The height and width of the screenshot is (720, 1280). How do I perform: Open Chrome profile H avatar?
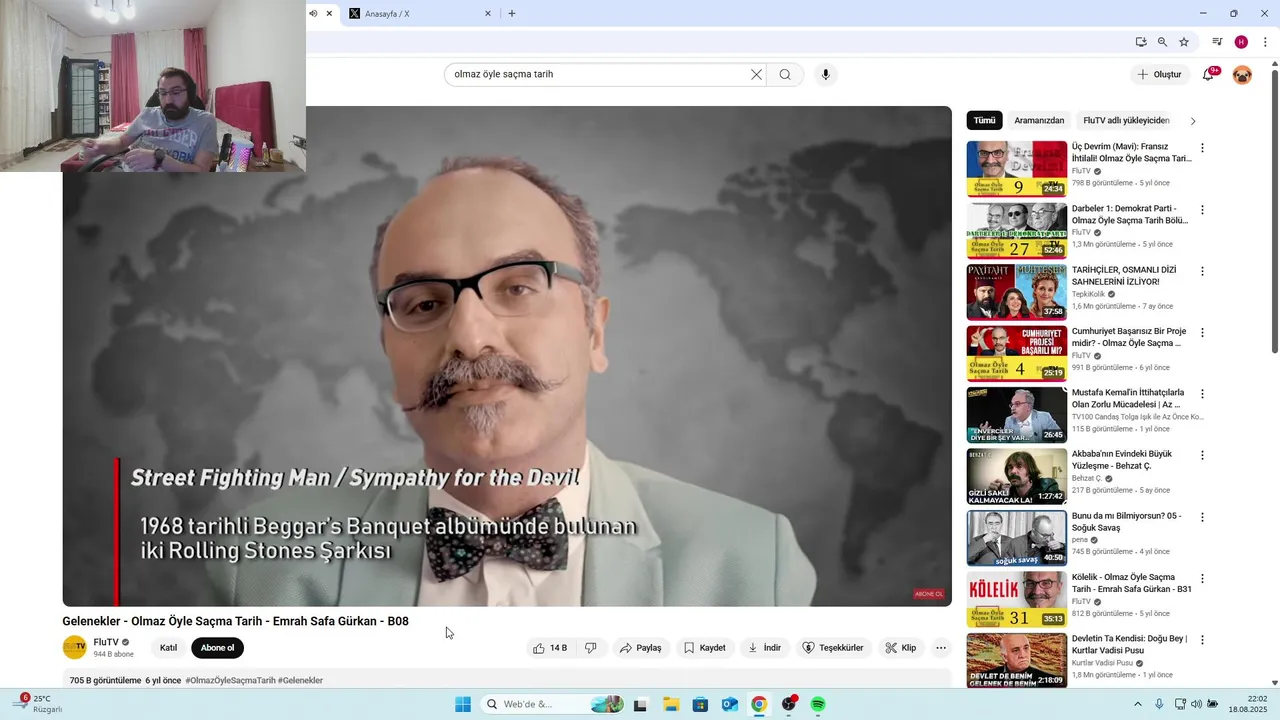point(1241,42)
